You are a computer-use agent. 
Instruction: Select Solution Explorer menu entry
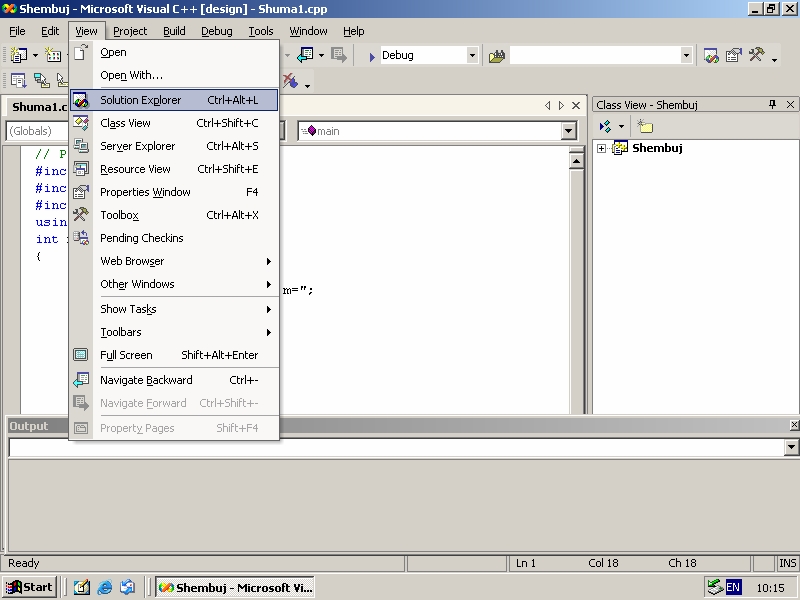click(174, 100)
